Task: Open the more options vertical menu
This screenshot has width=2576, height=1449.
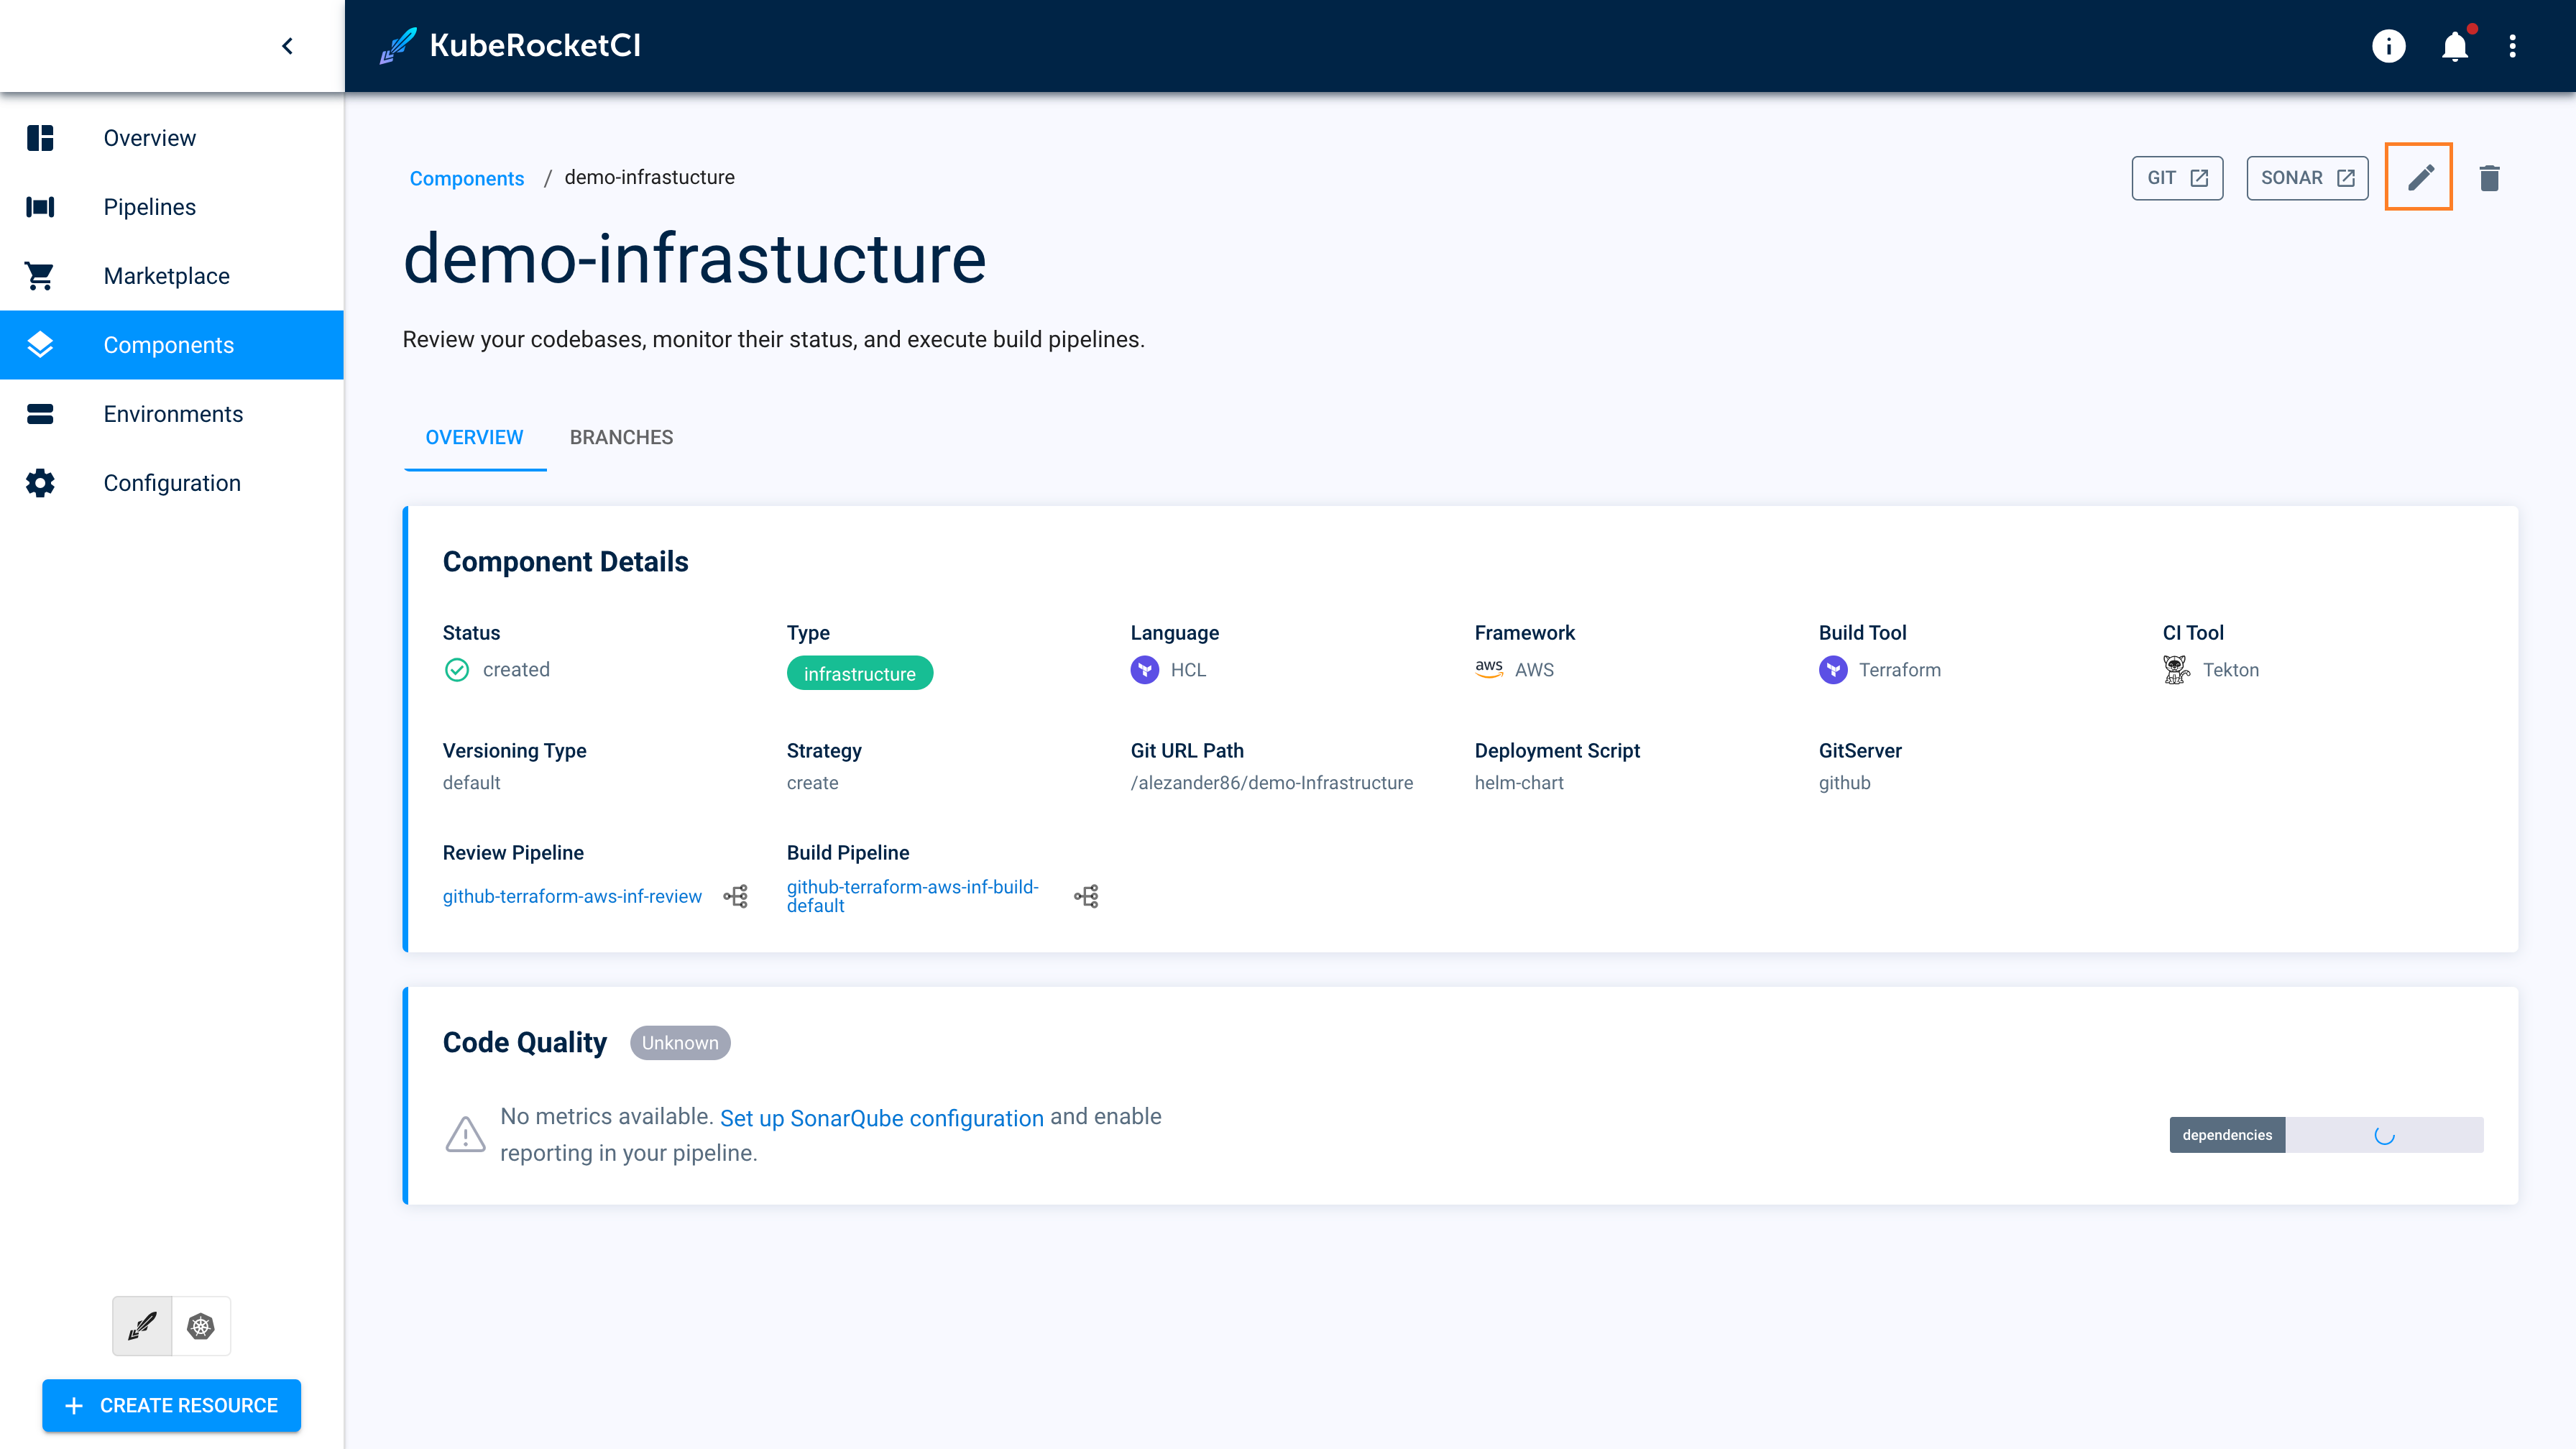Action: [x=2514, y=46]
